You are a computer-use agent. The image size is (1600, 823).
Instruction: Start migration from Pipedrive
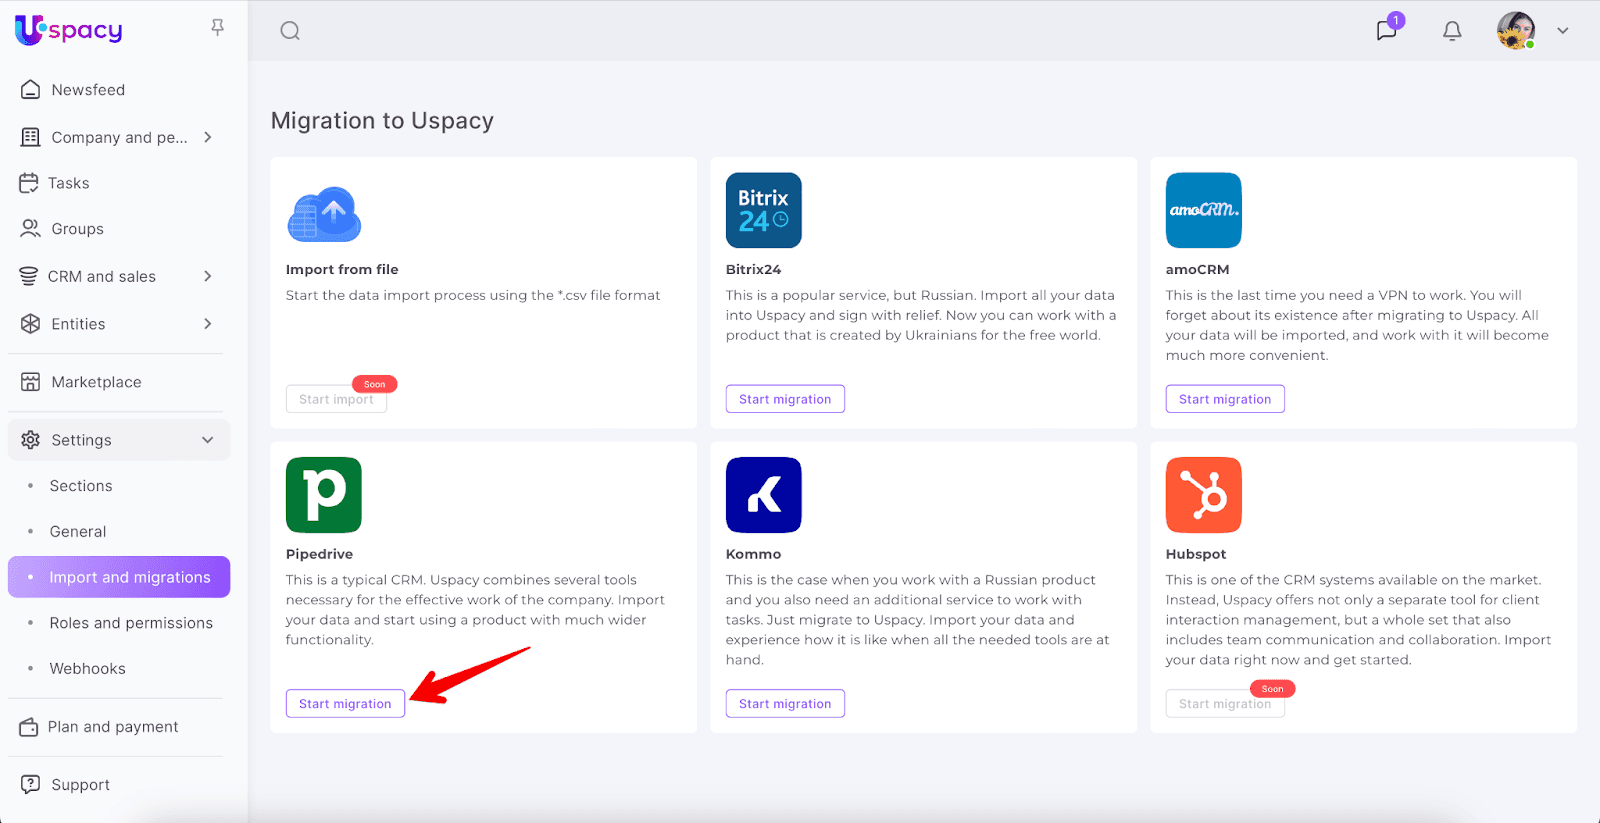(345, 704)
